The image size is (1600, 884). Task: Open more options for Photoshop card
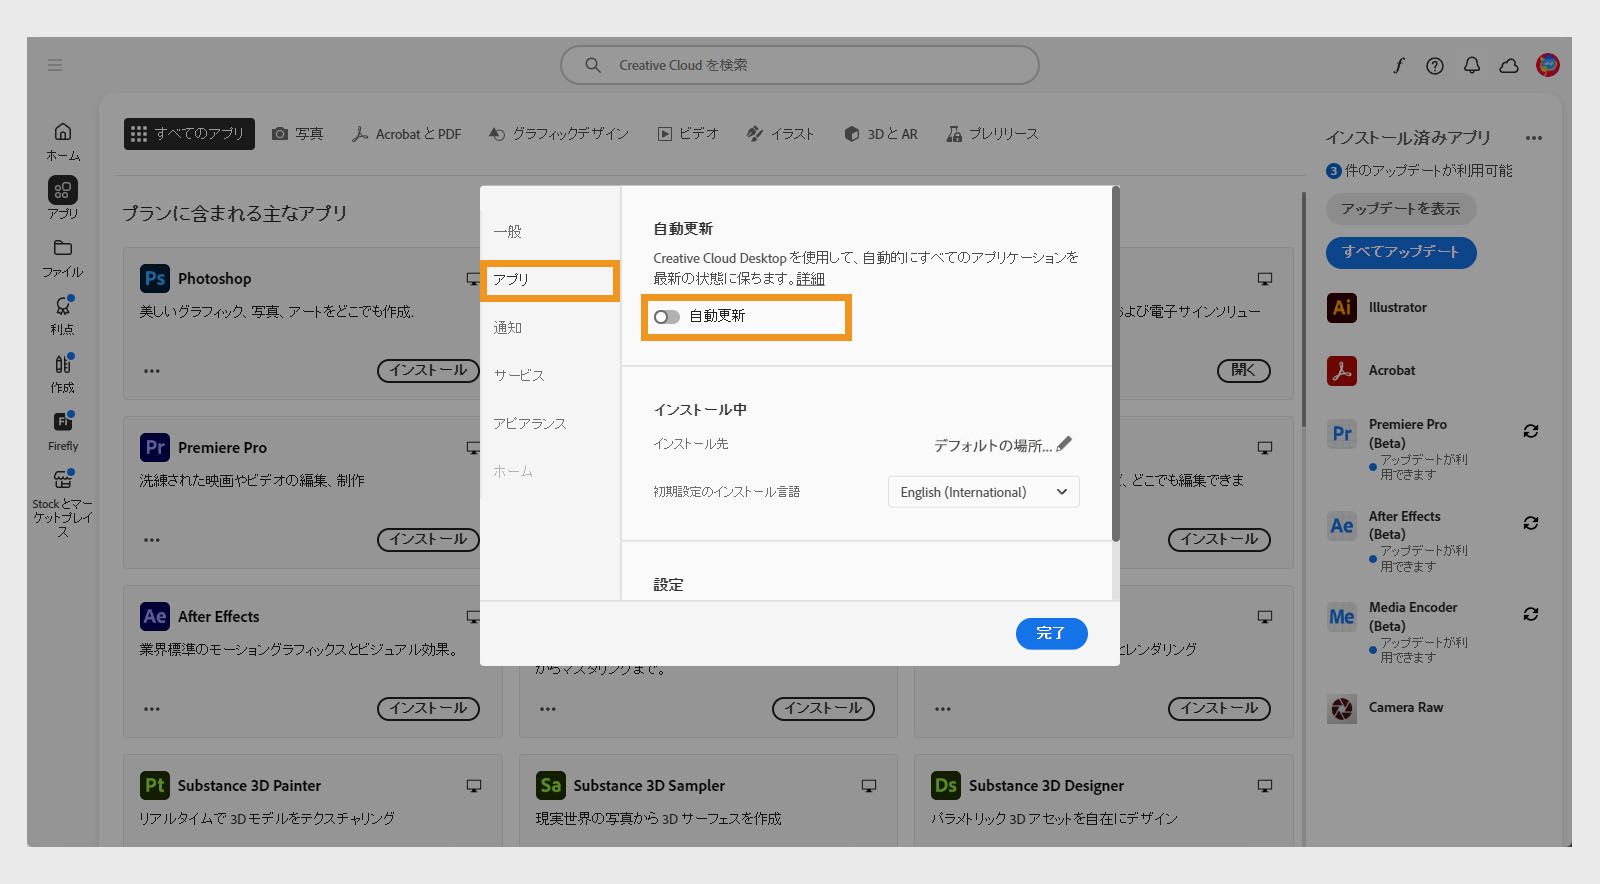click(152, 371)
